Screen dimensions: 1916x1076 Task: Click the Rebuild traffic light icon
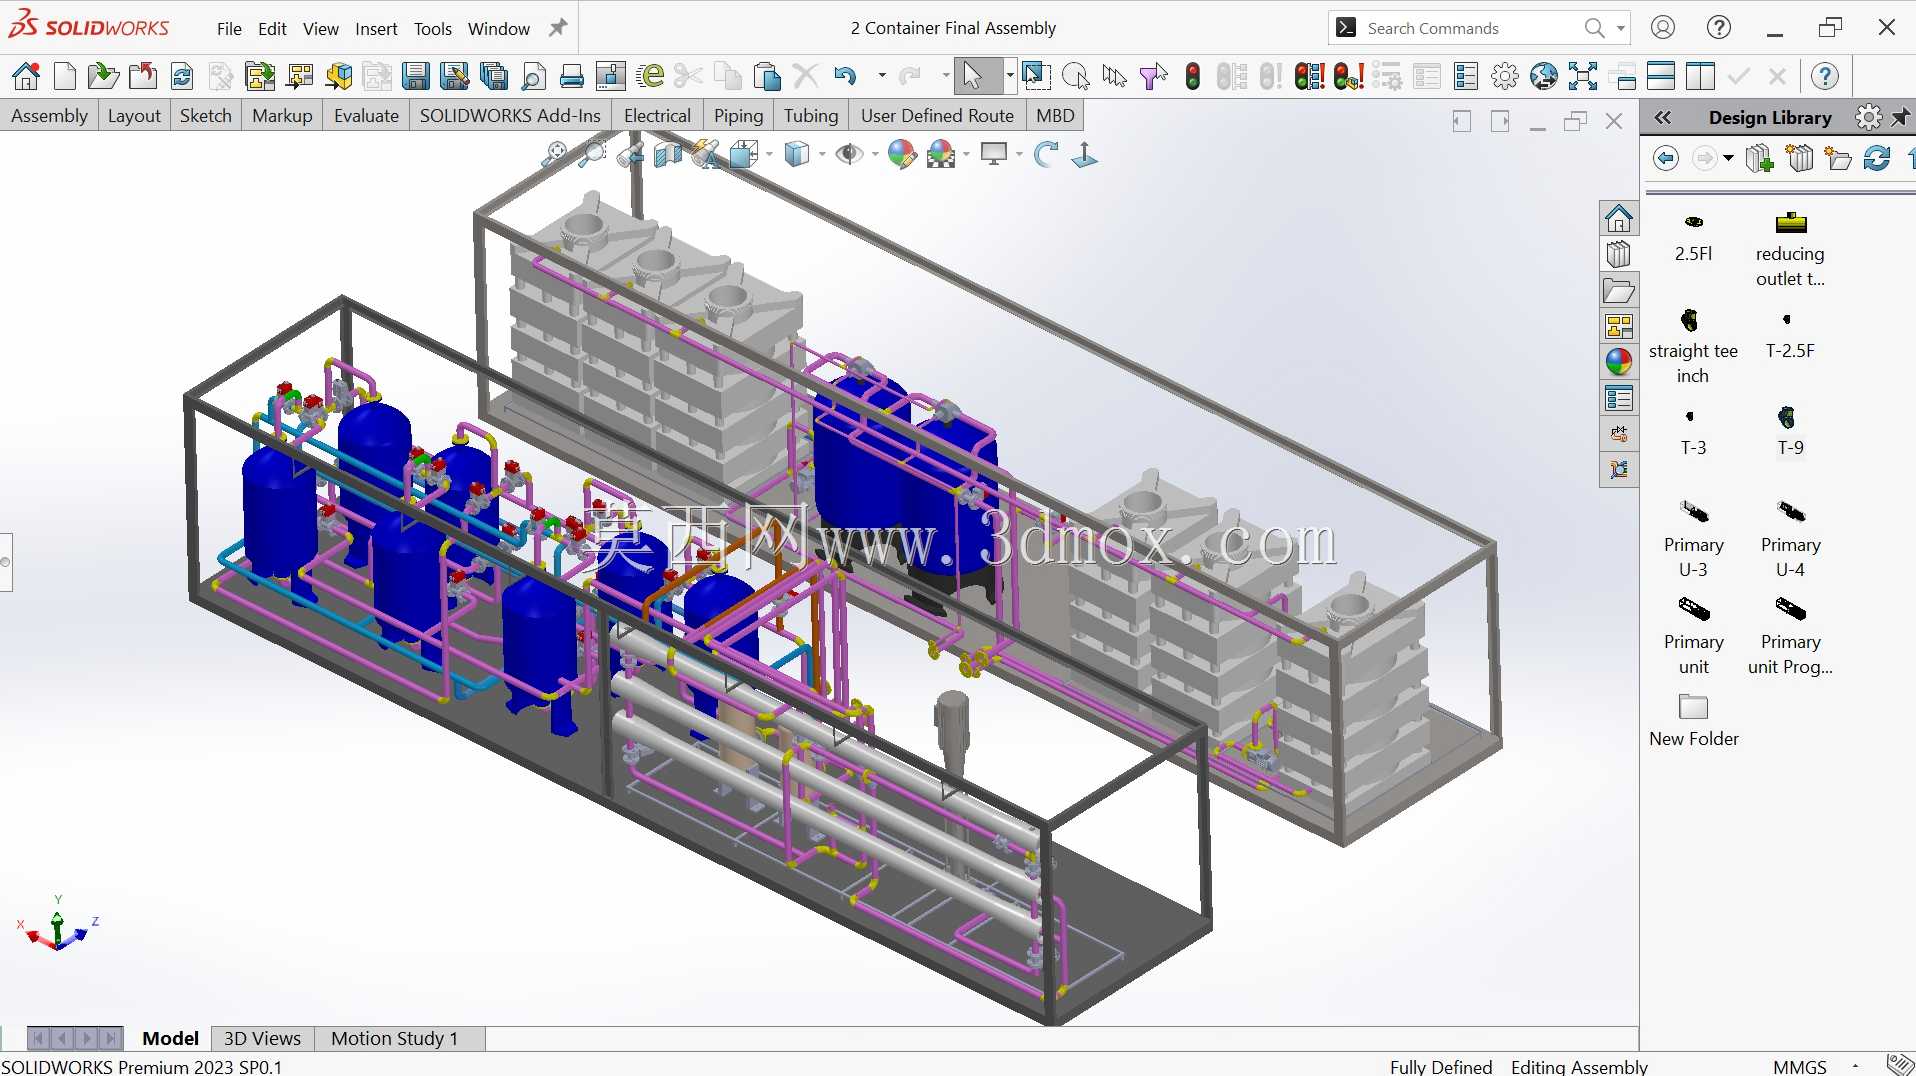[x=1193, y=76]
